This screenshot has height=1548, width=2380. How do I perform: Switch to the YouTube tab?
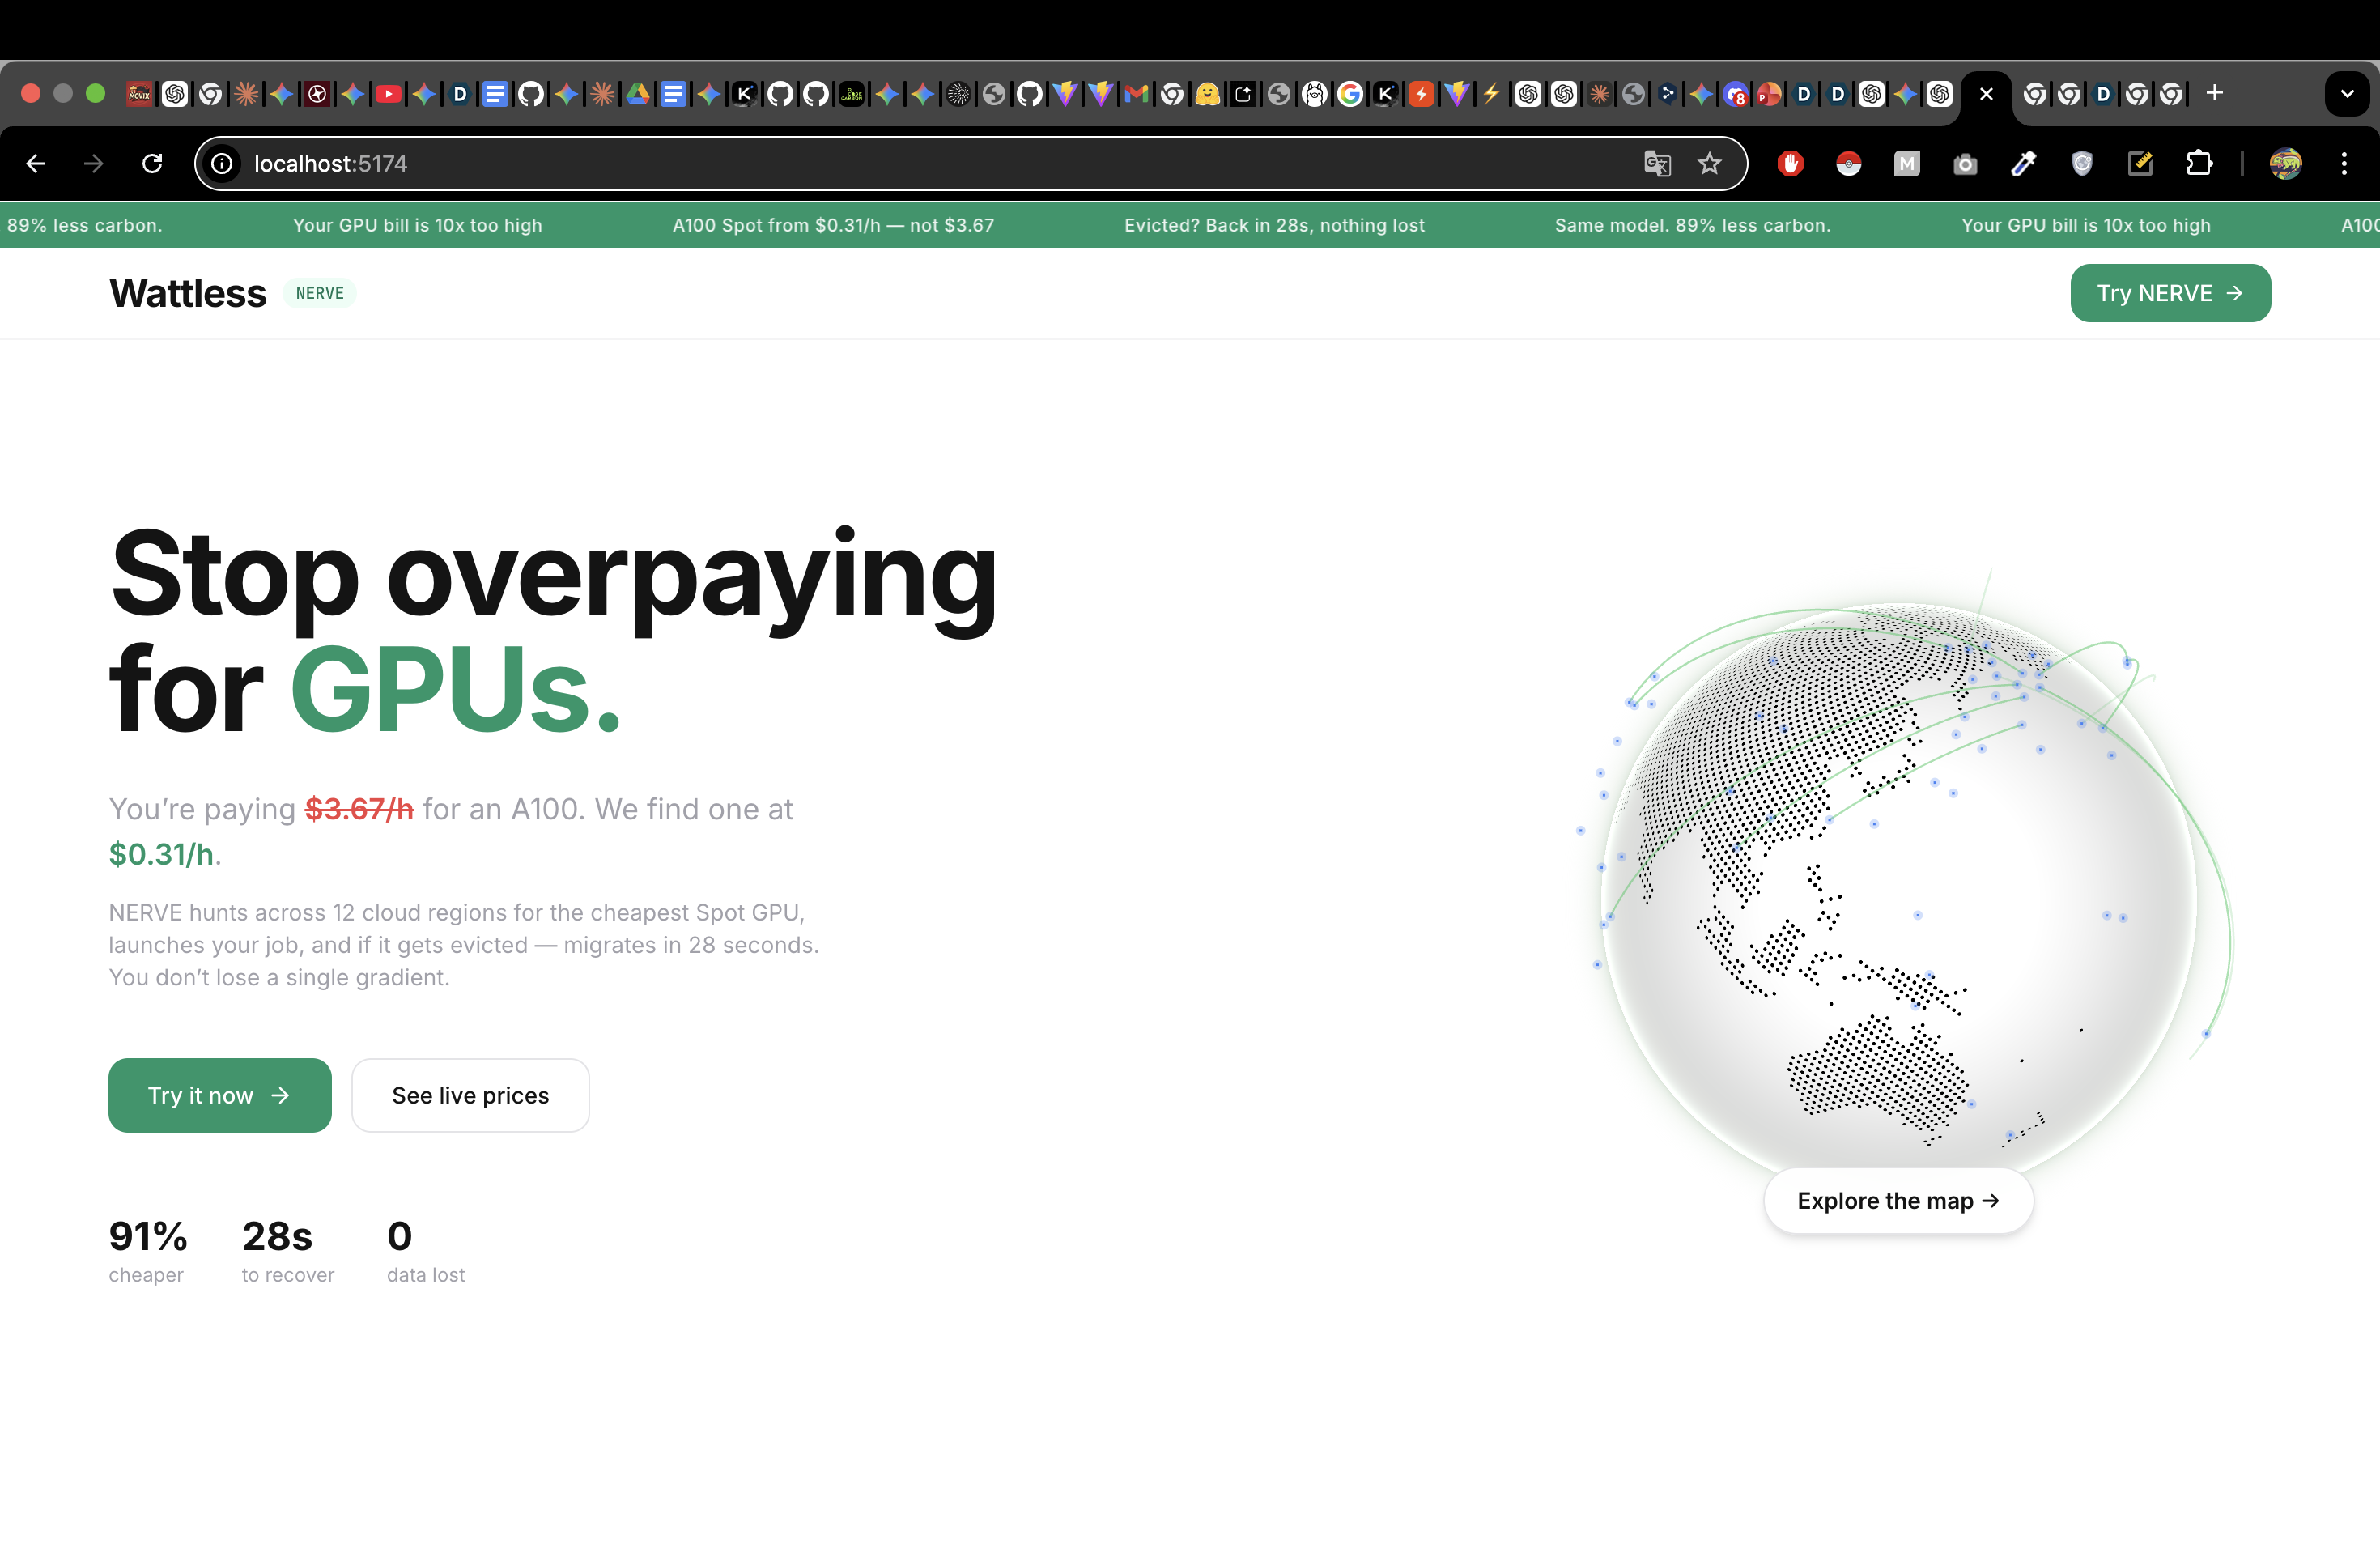388,94
